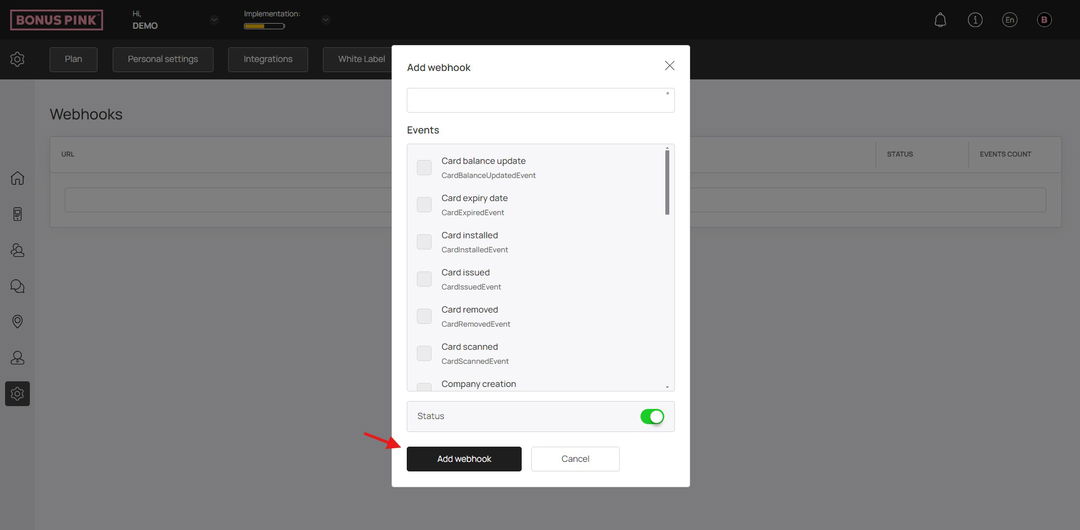Click the scroll-down arrow of events list
Screen dimensions: 1080x530
coord(667,387)
